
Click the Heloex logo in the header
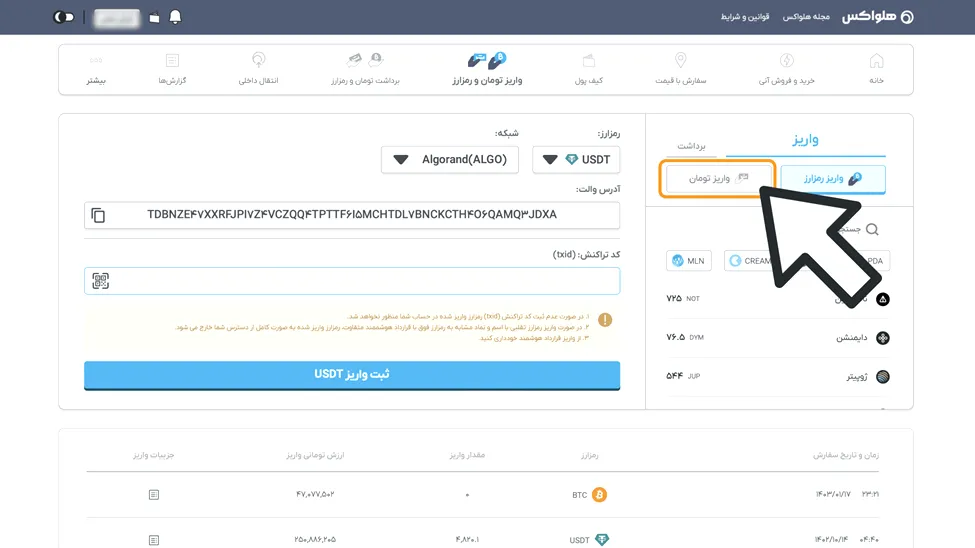877,17
